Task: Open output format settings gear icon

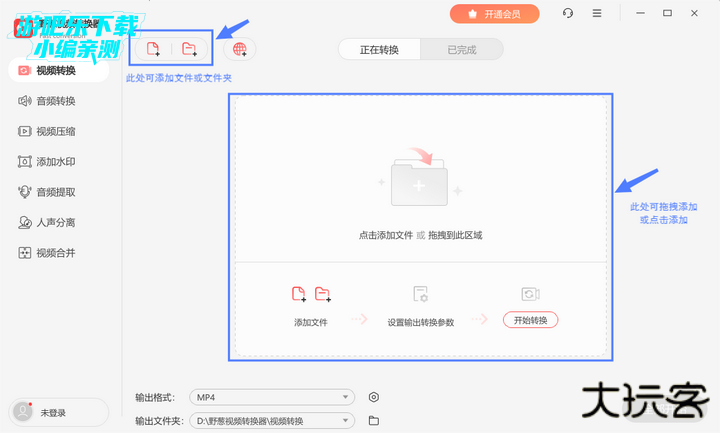Action: pos(374,397)
